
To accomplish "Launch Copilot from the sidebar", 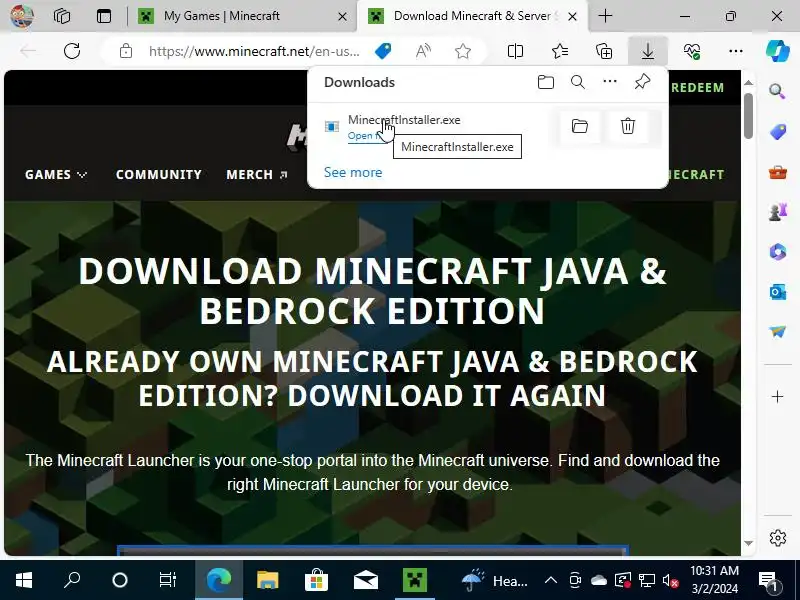I will (x=778, y=51).
